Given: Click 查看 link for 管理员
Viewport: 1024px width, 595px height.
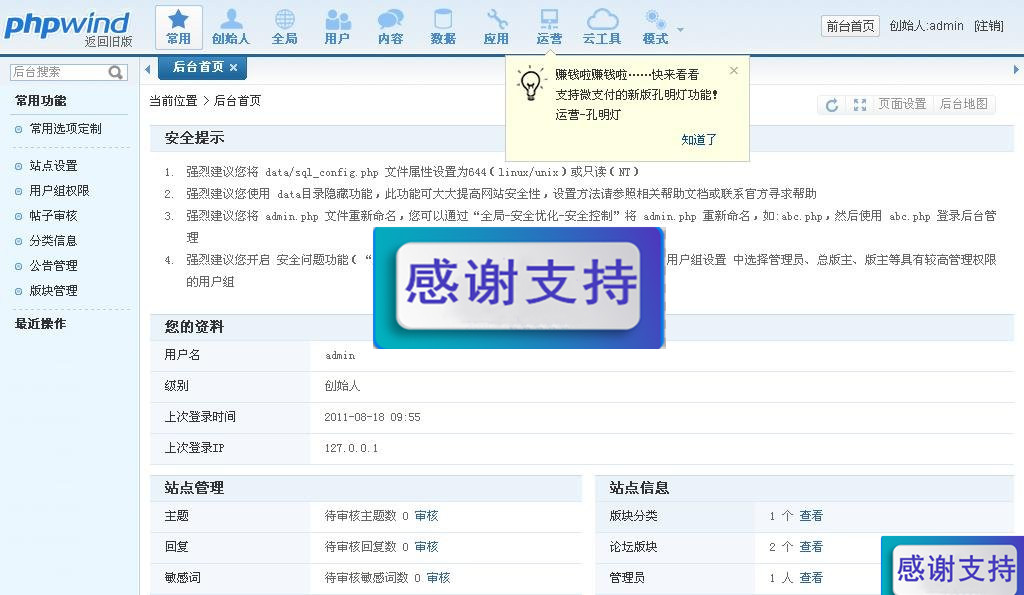Looking at the screenshot, I should pos(811,578).
